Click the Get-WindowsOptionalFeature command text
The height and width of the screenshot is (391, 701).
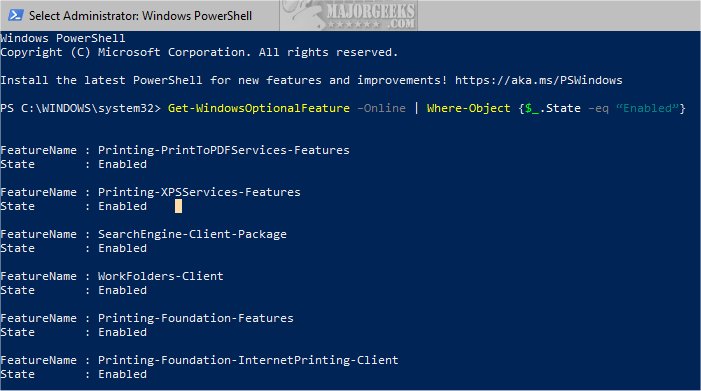point(259,108)
